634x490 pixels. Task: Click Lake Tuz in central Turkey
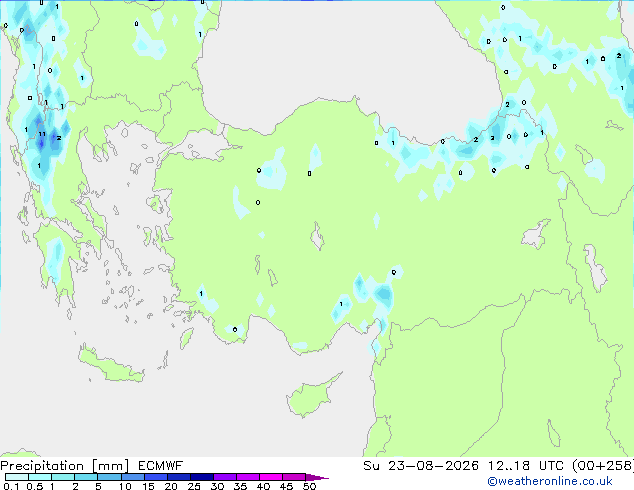coord(317,237)
